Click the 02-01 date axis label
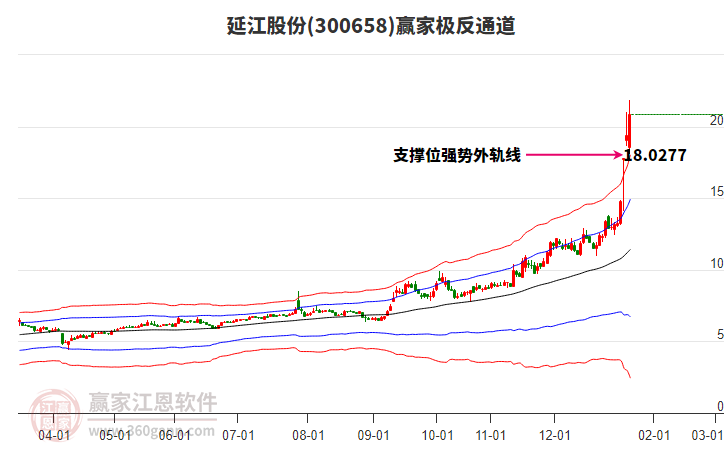The width and height of the screenshot is (726, 450). [x=654, y=435]
